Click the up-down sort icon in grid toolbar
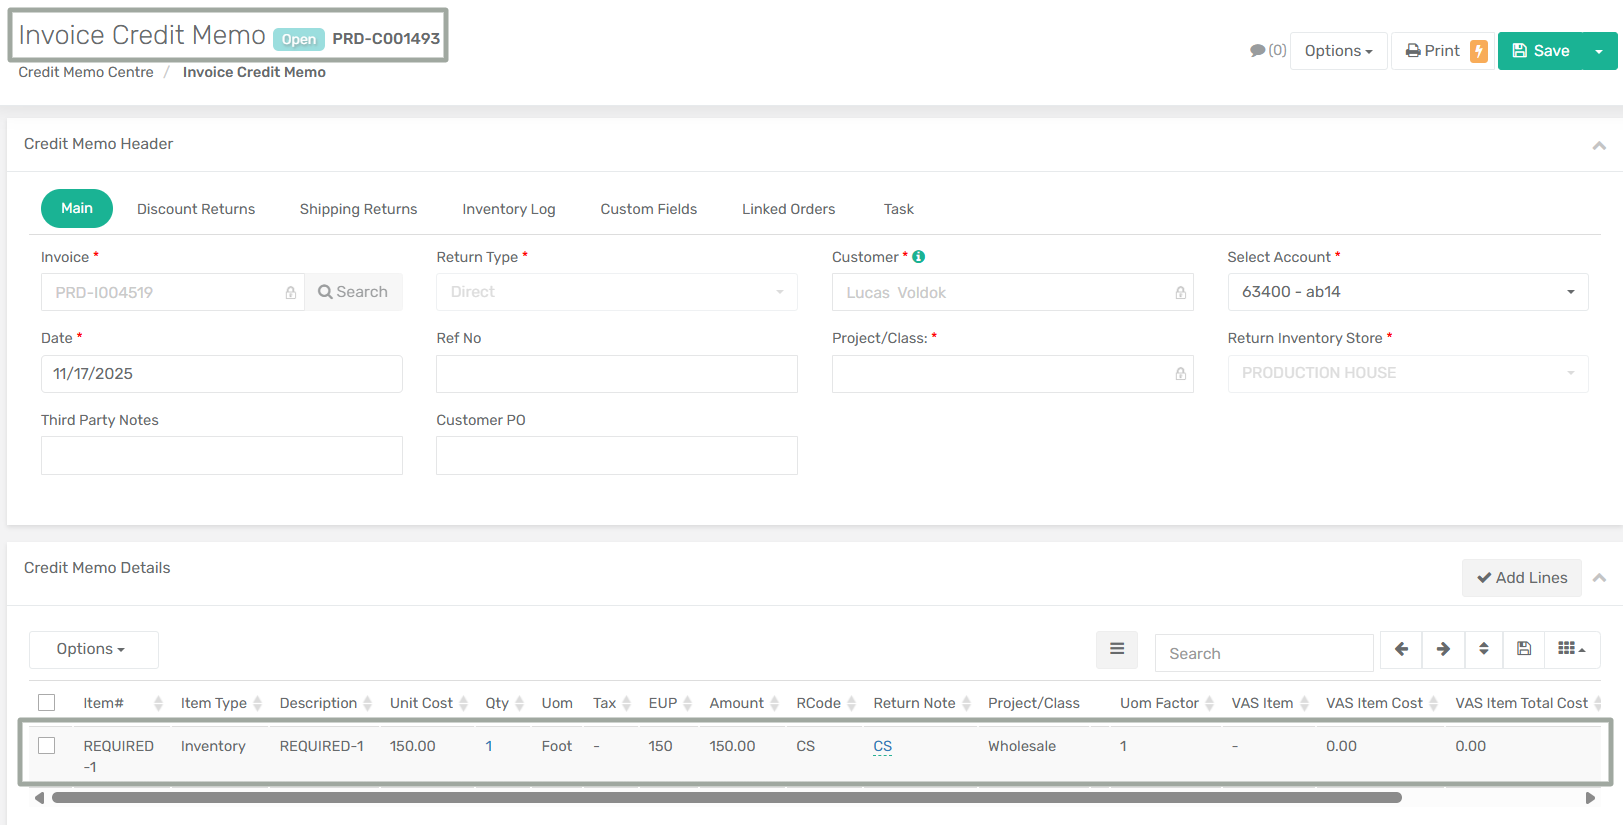Image resolution: width=1623 pixels, height=825 pixels. [1484, 649]
